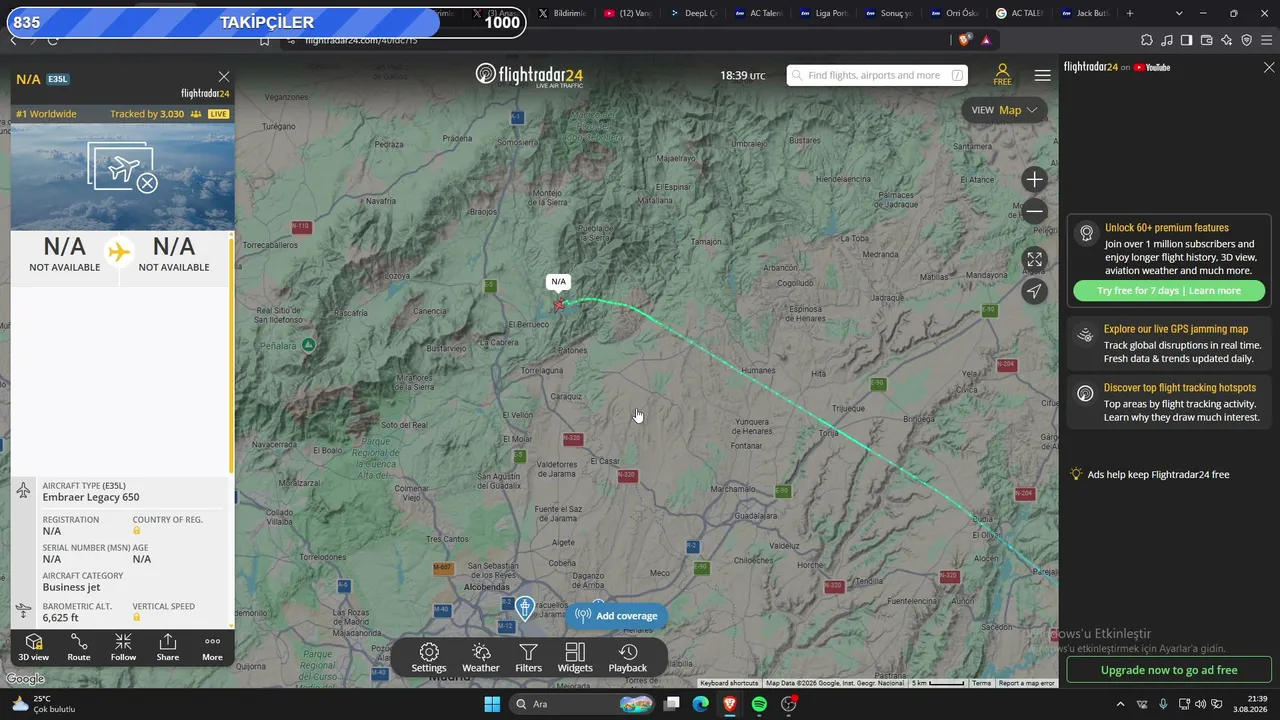The width and height of the screenshot is (1280, 720).
Task: Open Explore our live GPS jamming map
Action: point(1169,344)
